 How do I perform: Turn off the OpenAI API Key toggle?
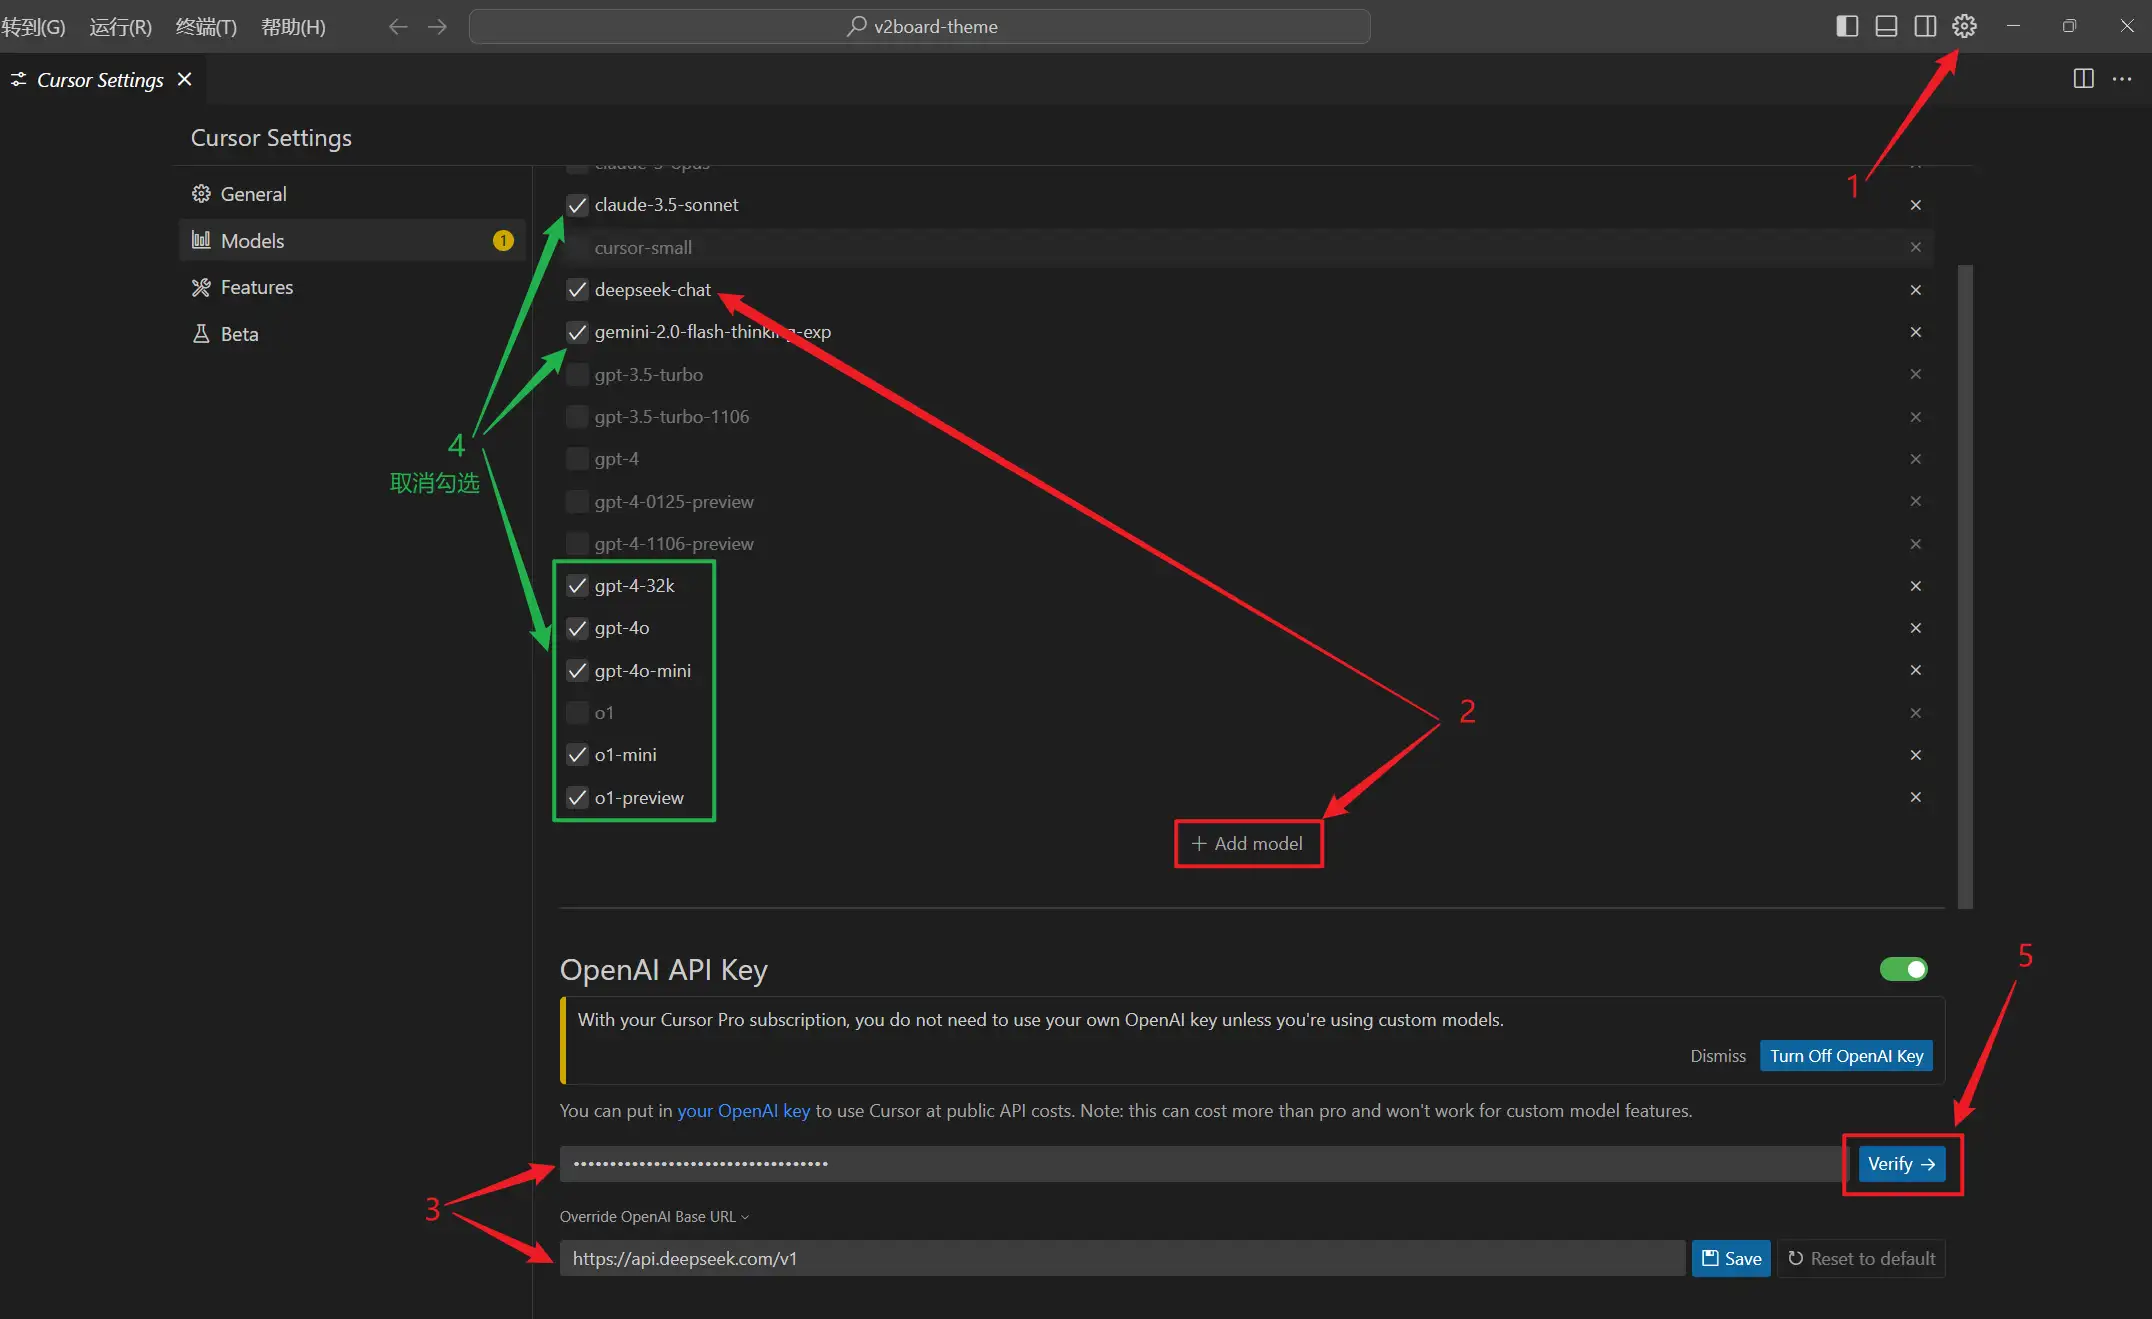pos(1903,968)
